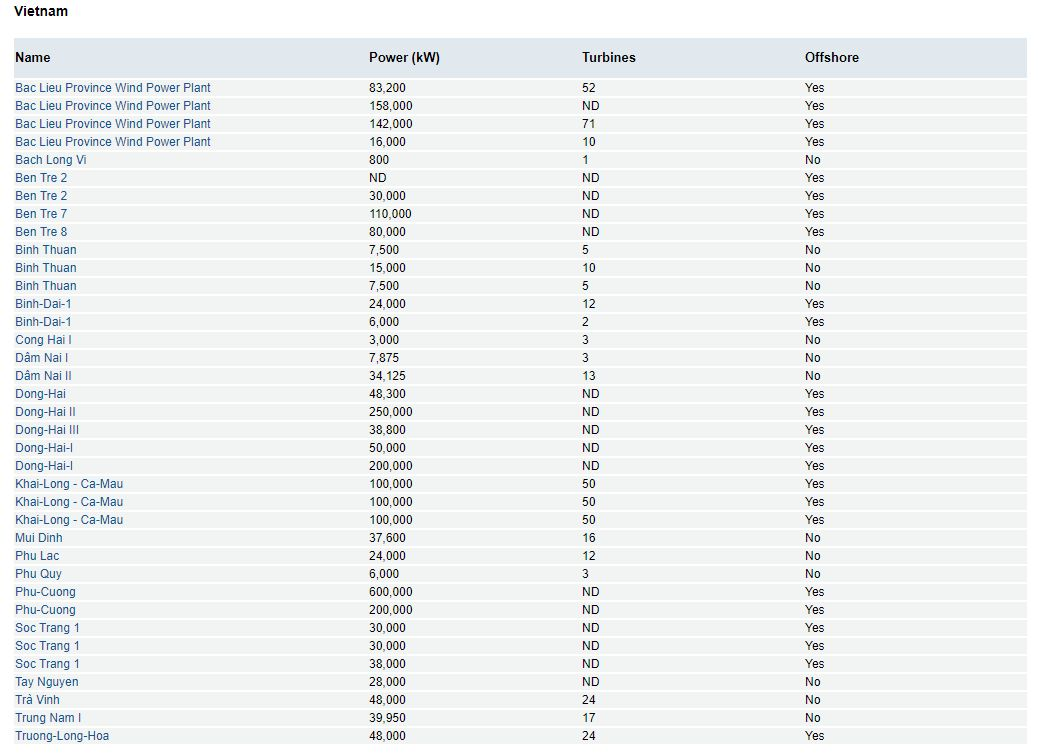
Task: Open Dong-Hai-I link with 200,000 kW
Action: pos(44,466)
